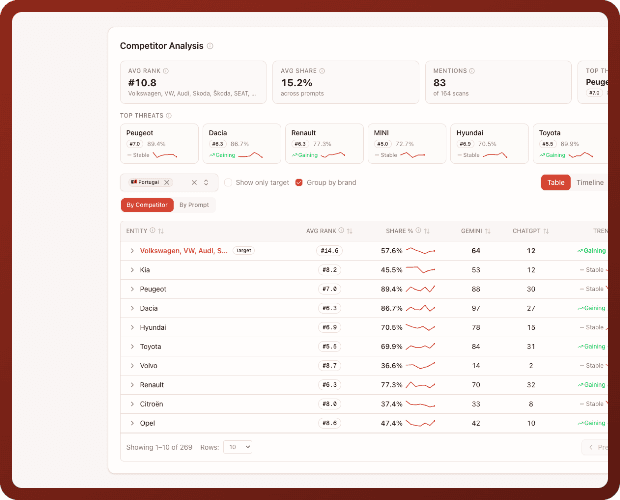Viewport: 620px width, 500px height.
Task: Expand the Toyota table row
Action: click(132, 347)
